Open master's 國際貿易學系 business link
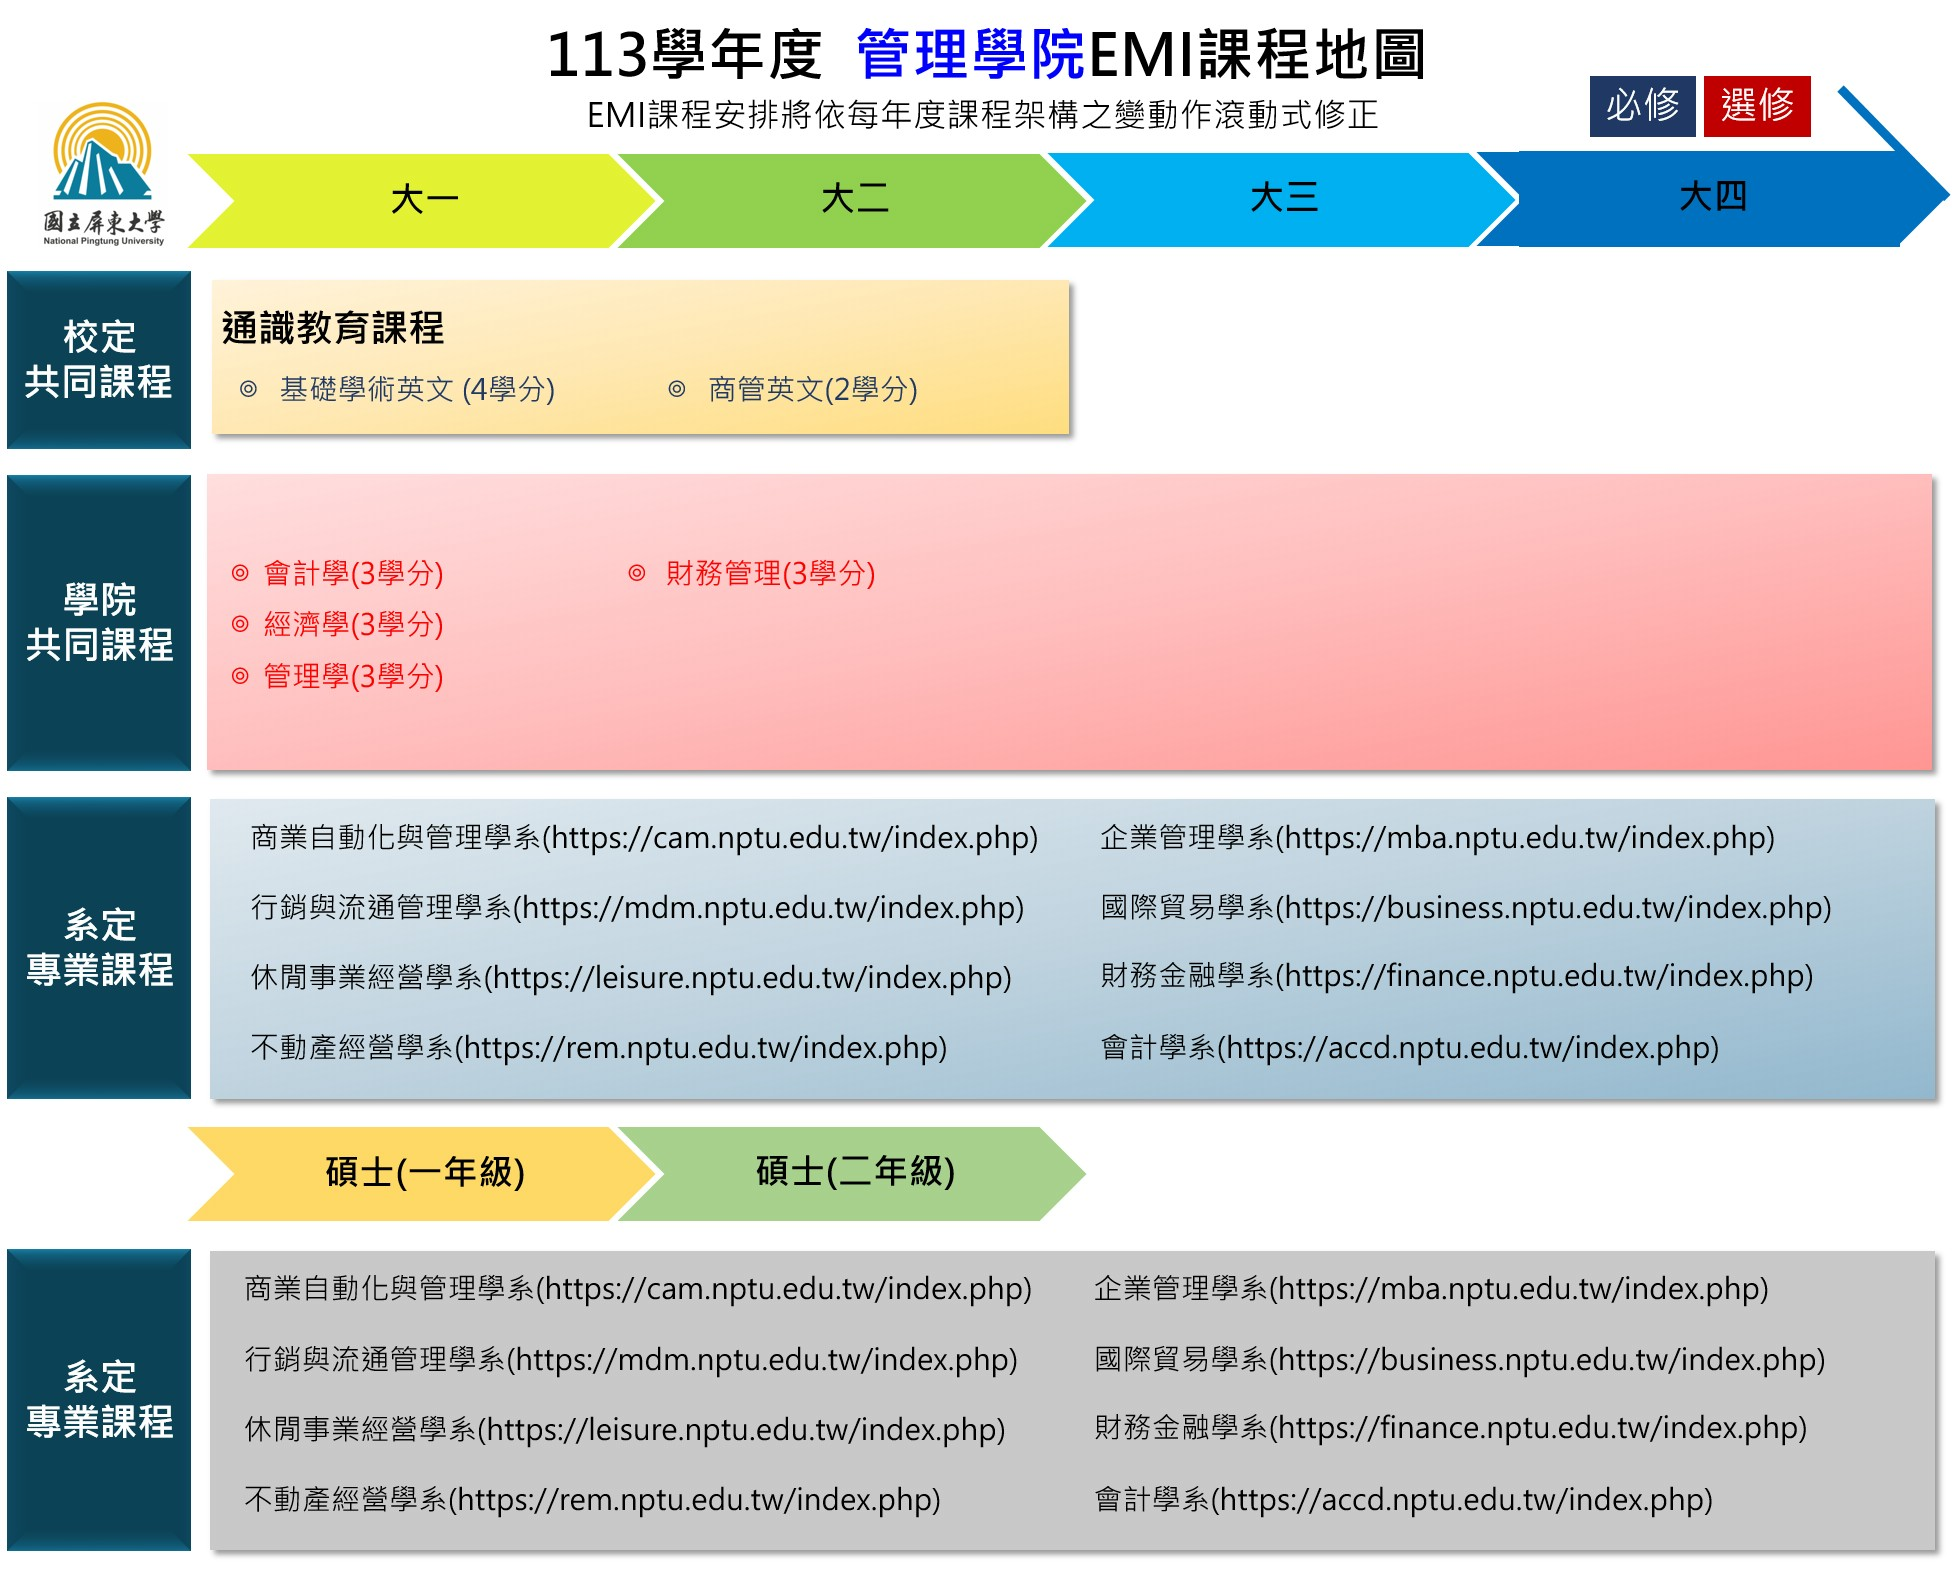This screenshot has width=1952, height=1579. (1460, 1359)
